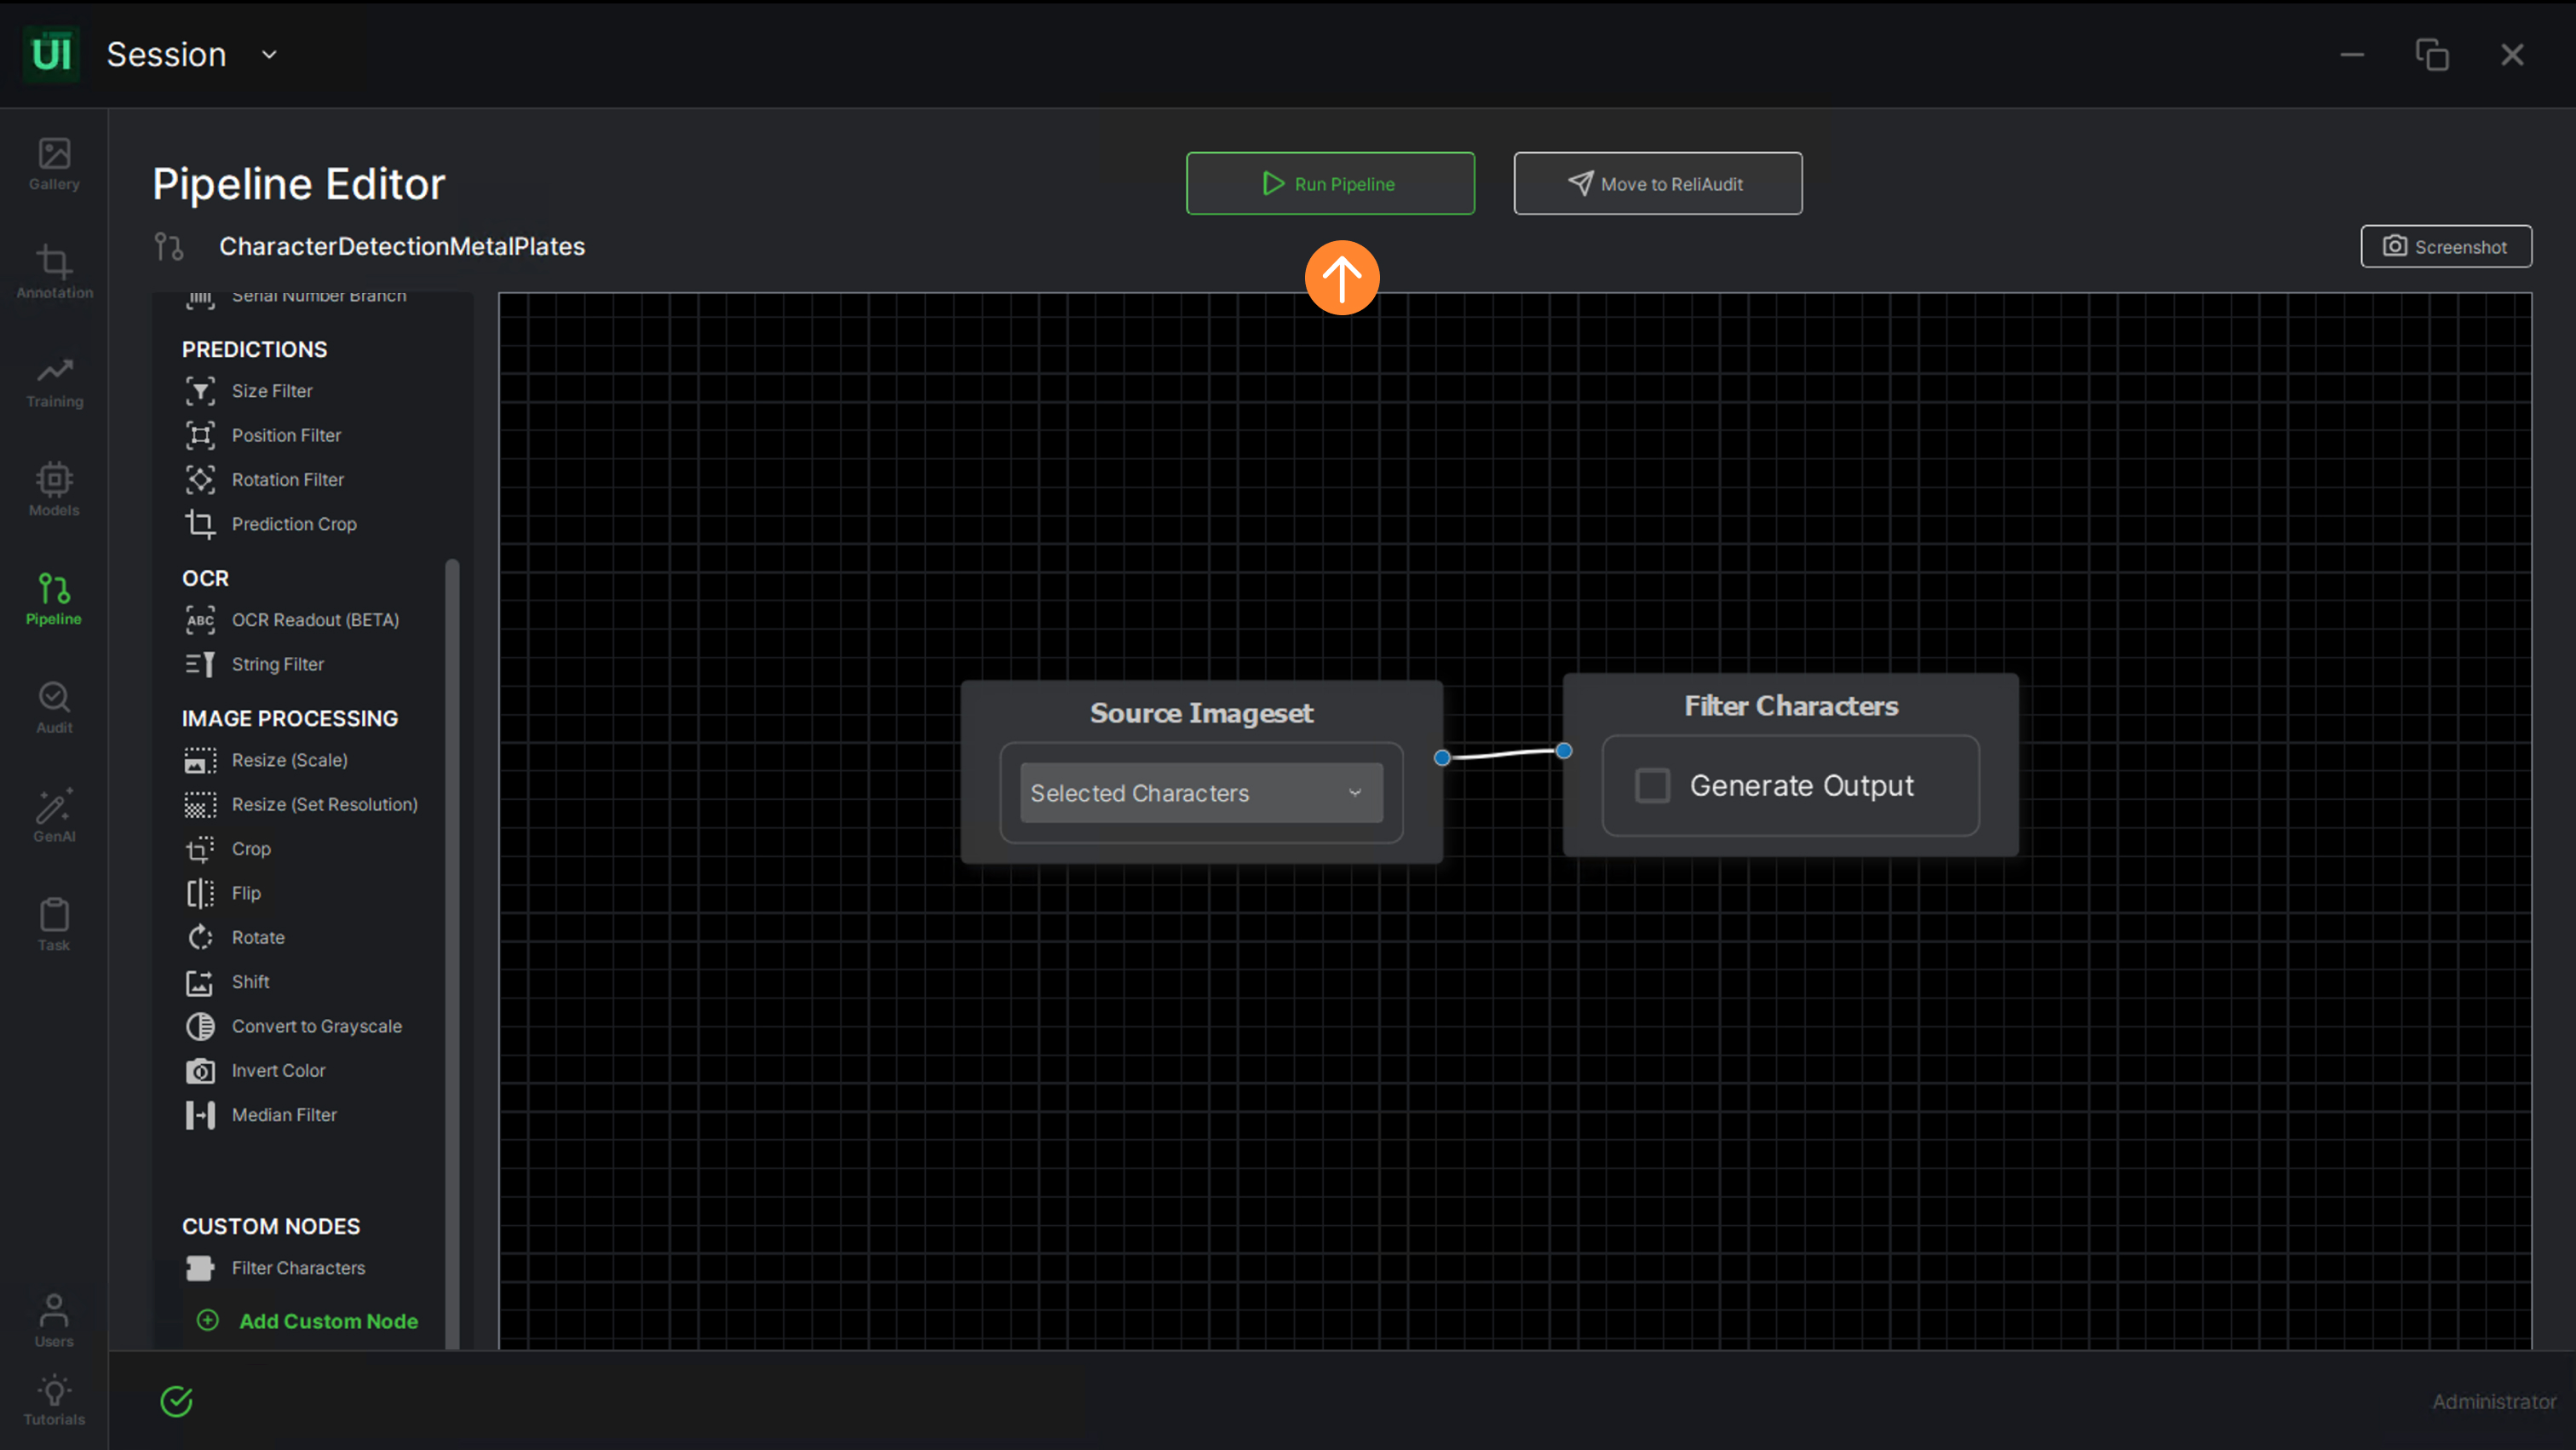Viewport: 2576px width, 1450px height.
Task: Click the Convert to Grayscale node icon
Action: (200, 1026)
